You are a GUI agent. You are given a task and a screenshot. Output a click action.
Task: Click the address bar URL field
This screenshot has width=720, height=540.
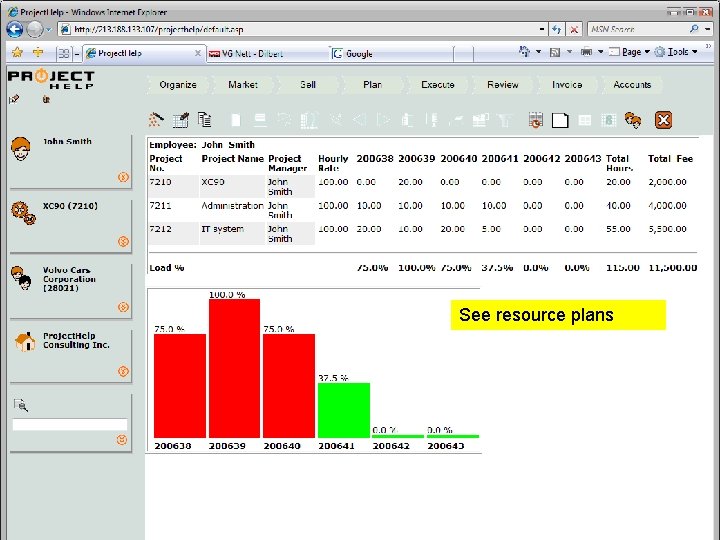(298, 29)
